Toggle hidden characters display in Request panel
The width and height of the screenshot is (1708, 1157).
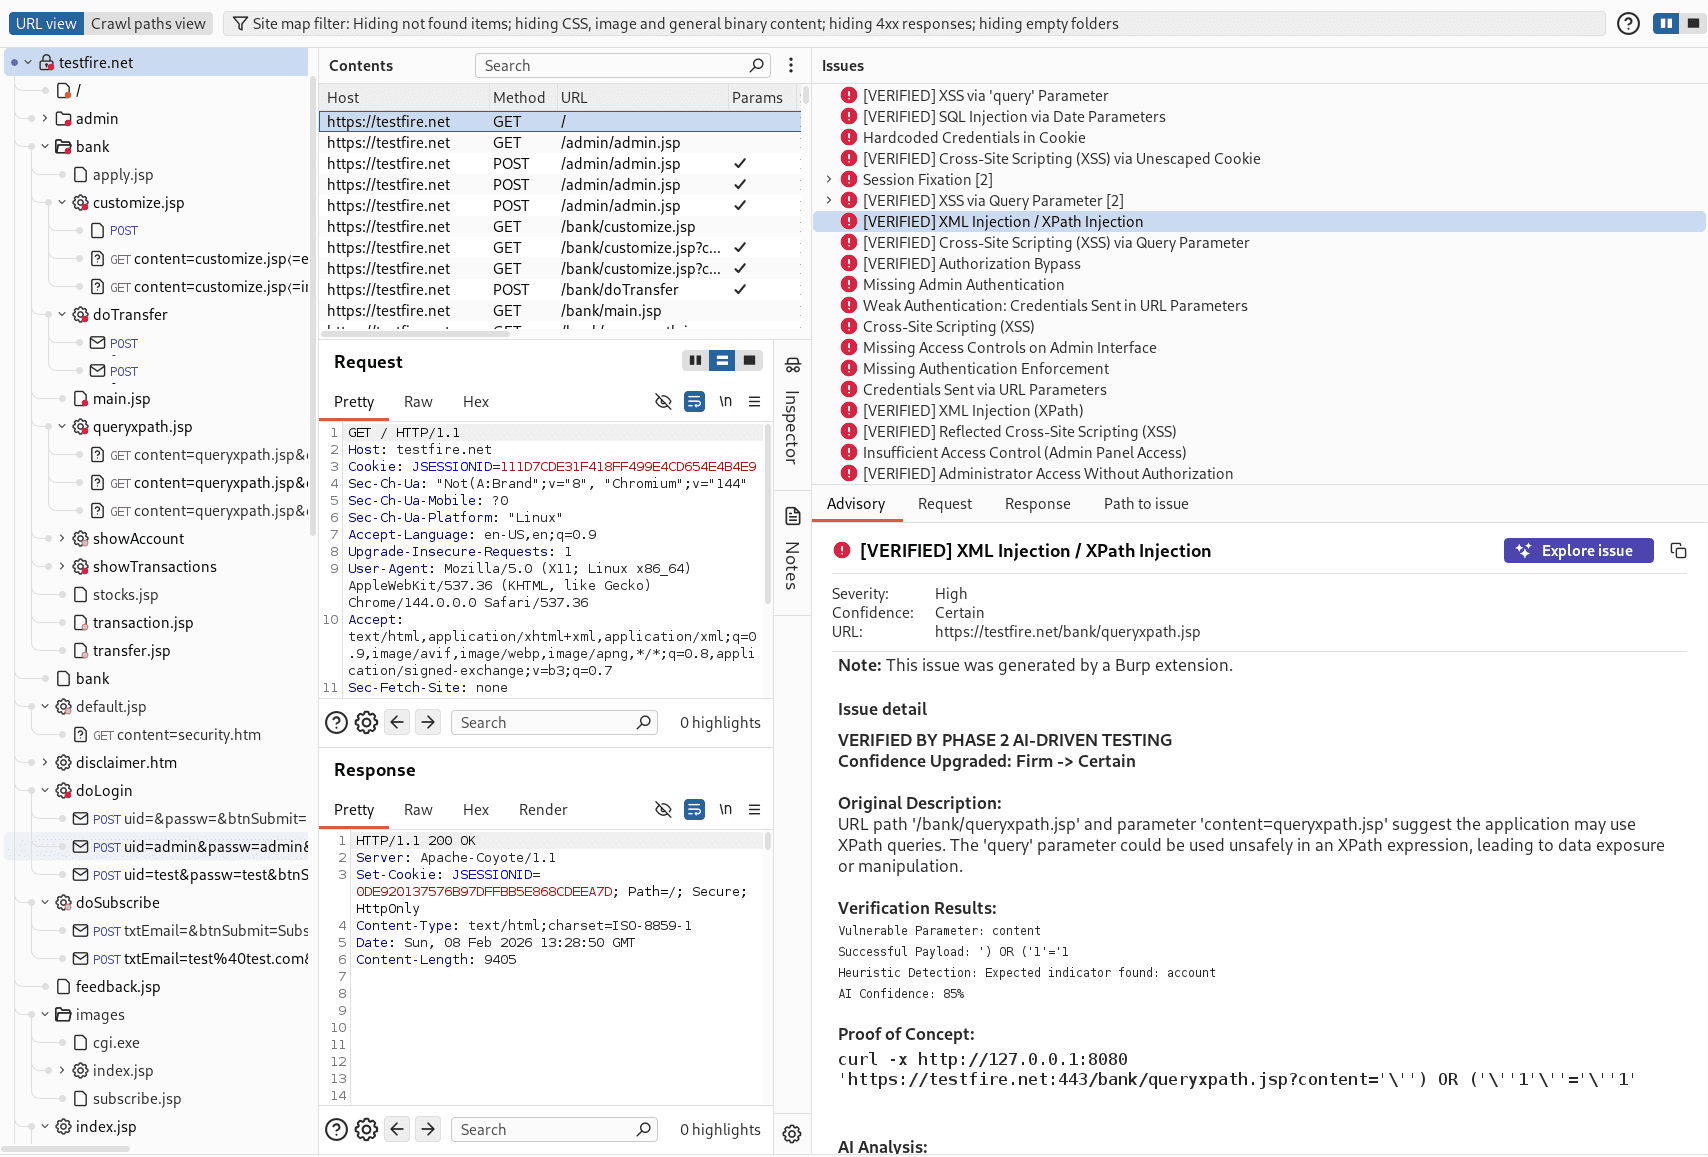663,402
